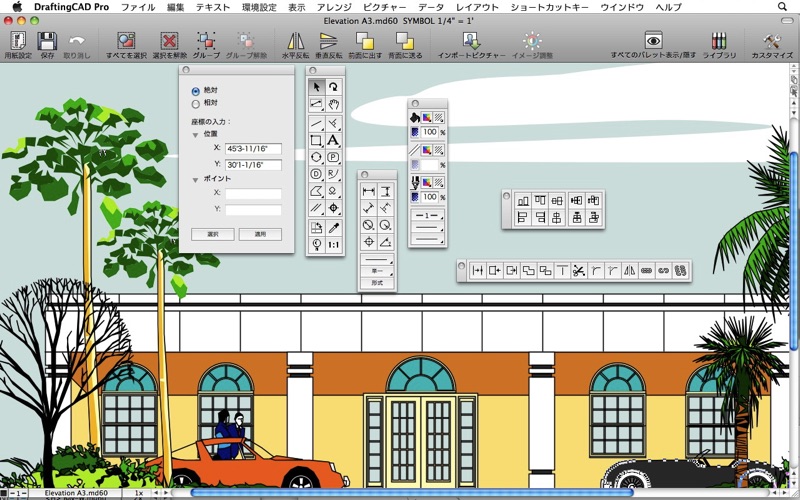This screenshot has height=500, width=800.
Task: Open the アレンジ menu in menu bar
Action: [334, 7]
